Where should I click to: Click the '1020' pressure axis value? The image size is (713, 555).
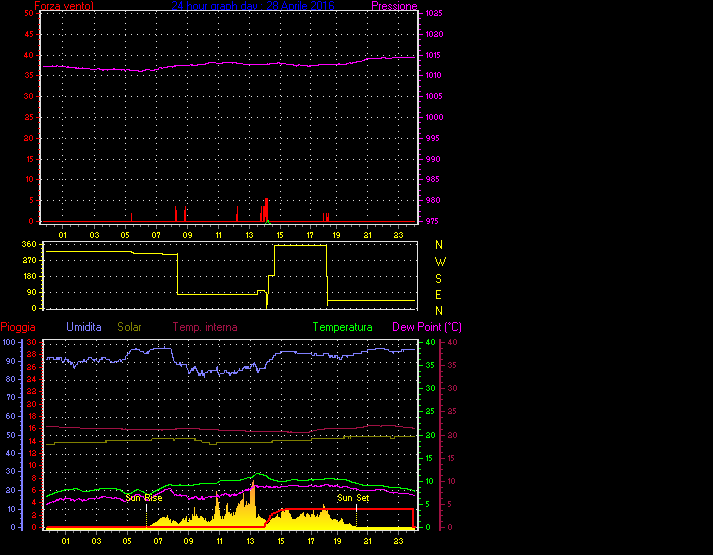point(434,34)
